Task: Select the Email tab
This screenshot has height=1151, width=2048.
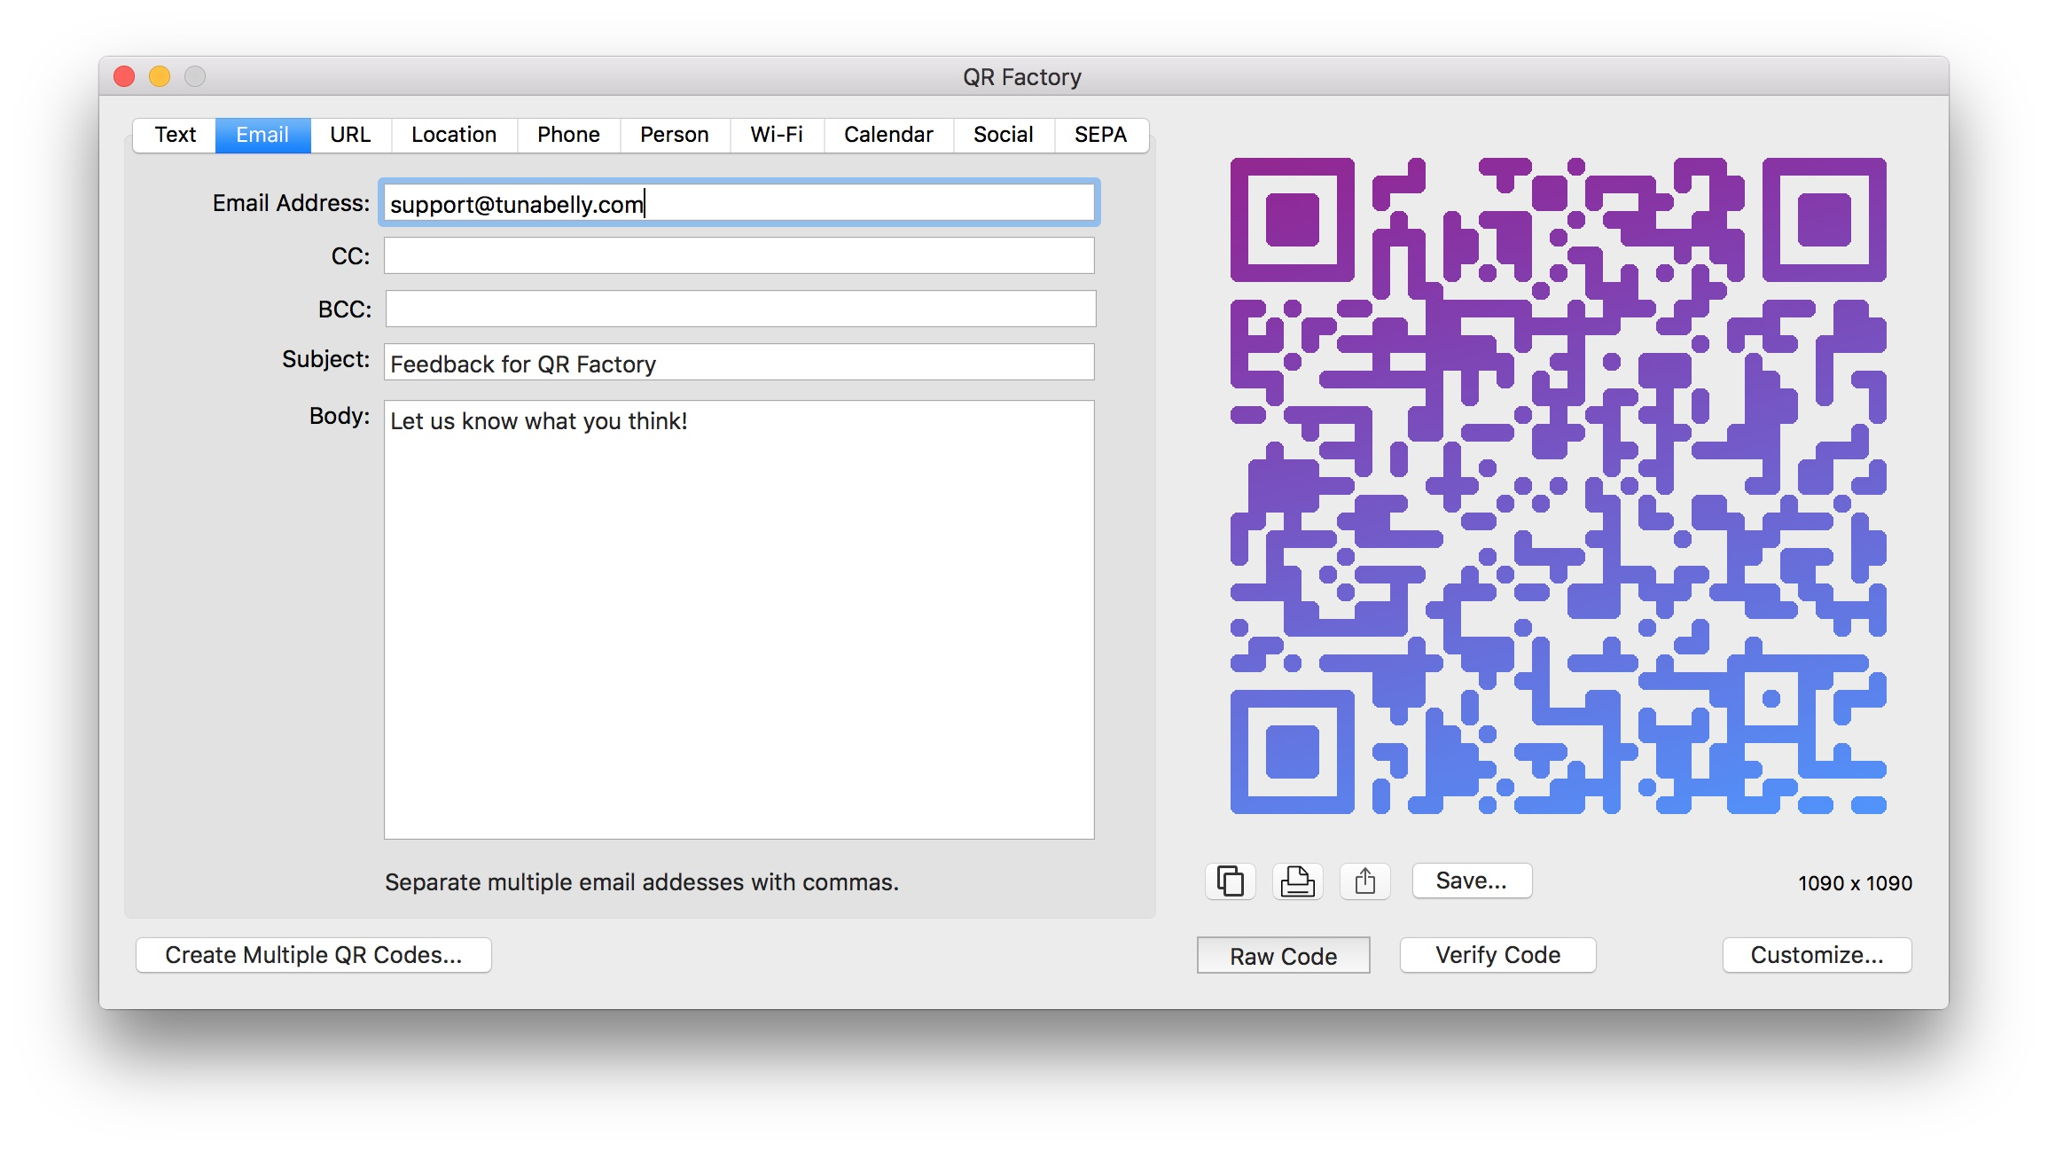Action: 263,135
